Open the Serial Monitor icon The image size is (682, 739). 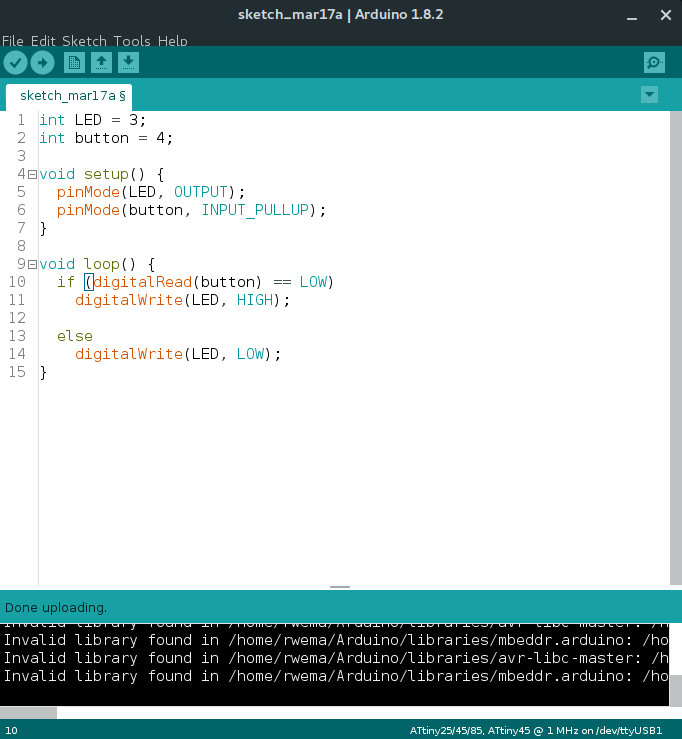(654, 62)
